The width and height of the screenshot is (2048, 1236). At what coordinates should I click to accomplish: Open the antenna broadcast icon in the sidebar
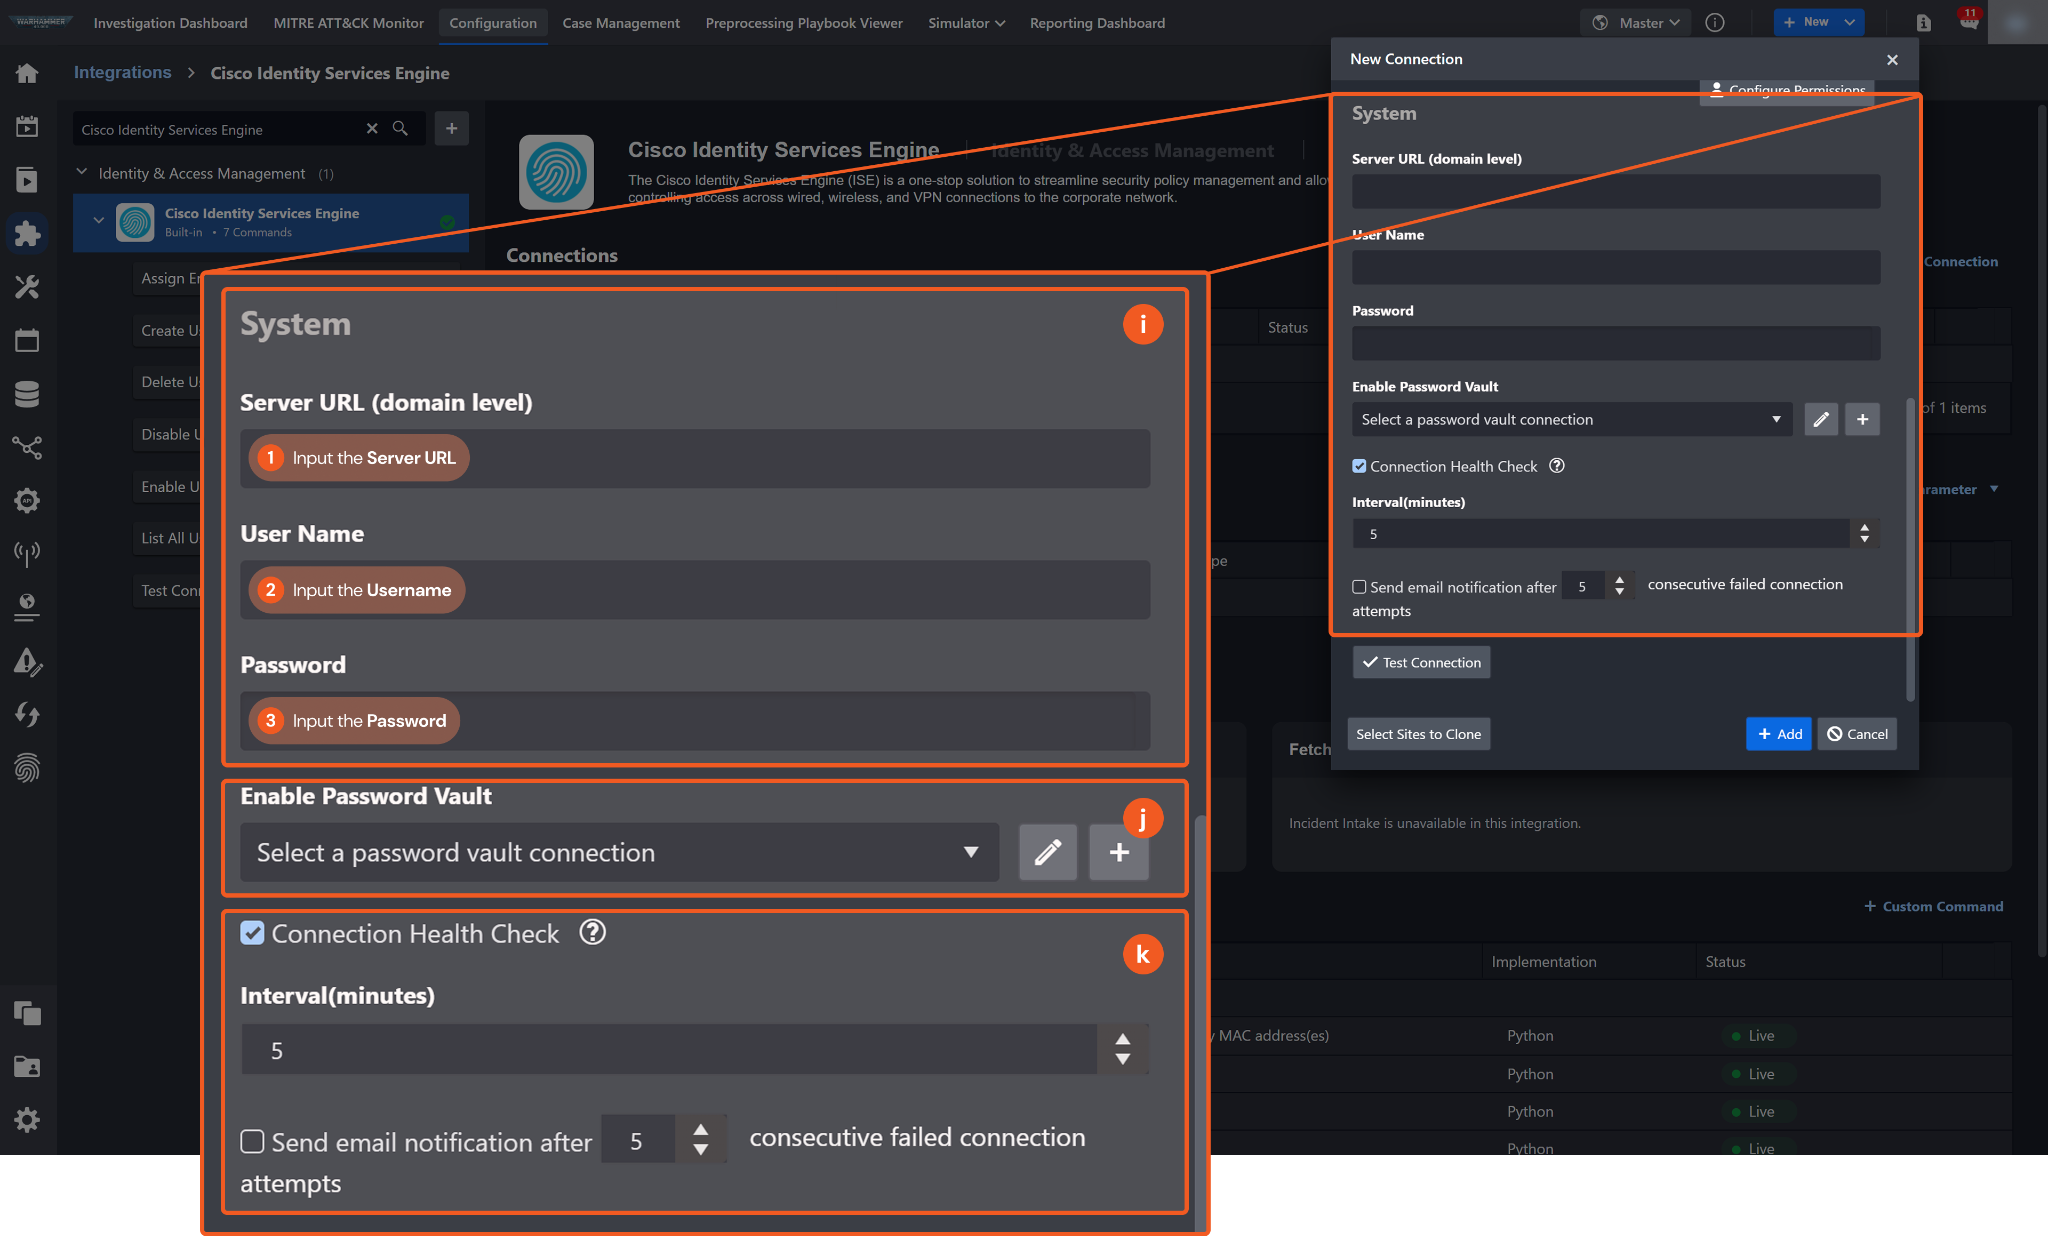point(27,553)
